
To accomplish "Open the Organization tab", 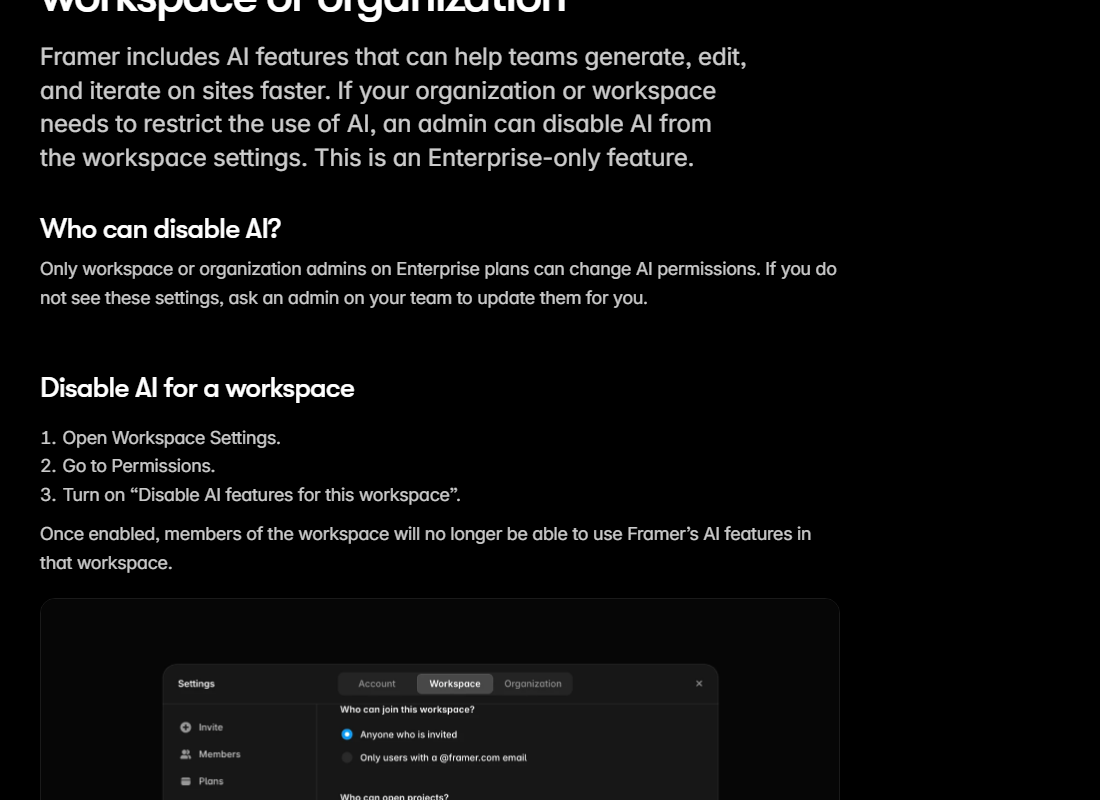I will (x=532, y=684).
